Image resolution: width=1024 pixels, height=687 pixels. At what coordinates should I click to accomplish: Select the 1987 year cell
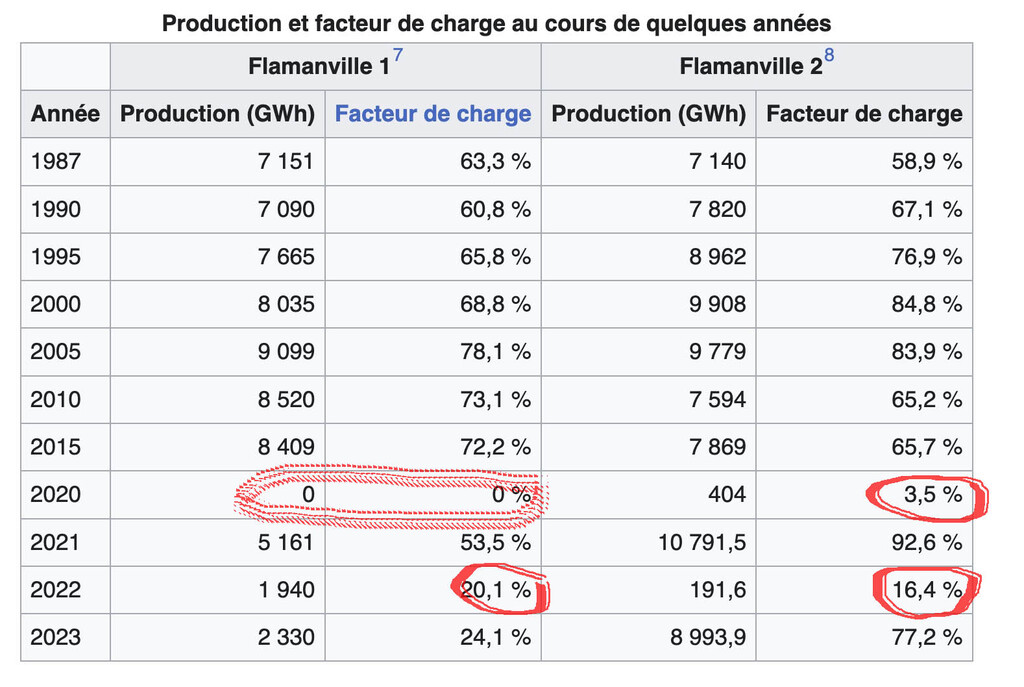(x=65, y=161)
